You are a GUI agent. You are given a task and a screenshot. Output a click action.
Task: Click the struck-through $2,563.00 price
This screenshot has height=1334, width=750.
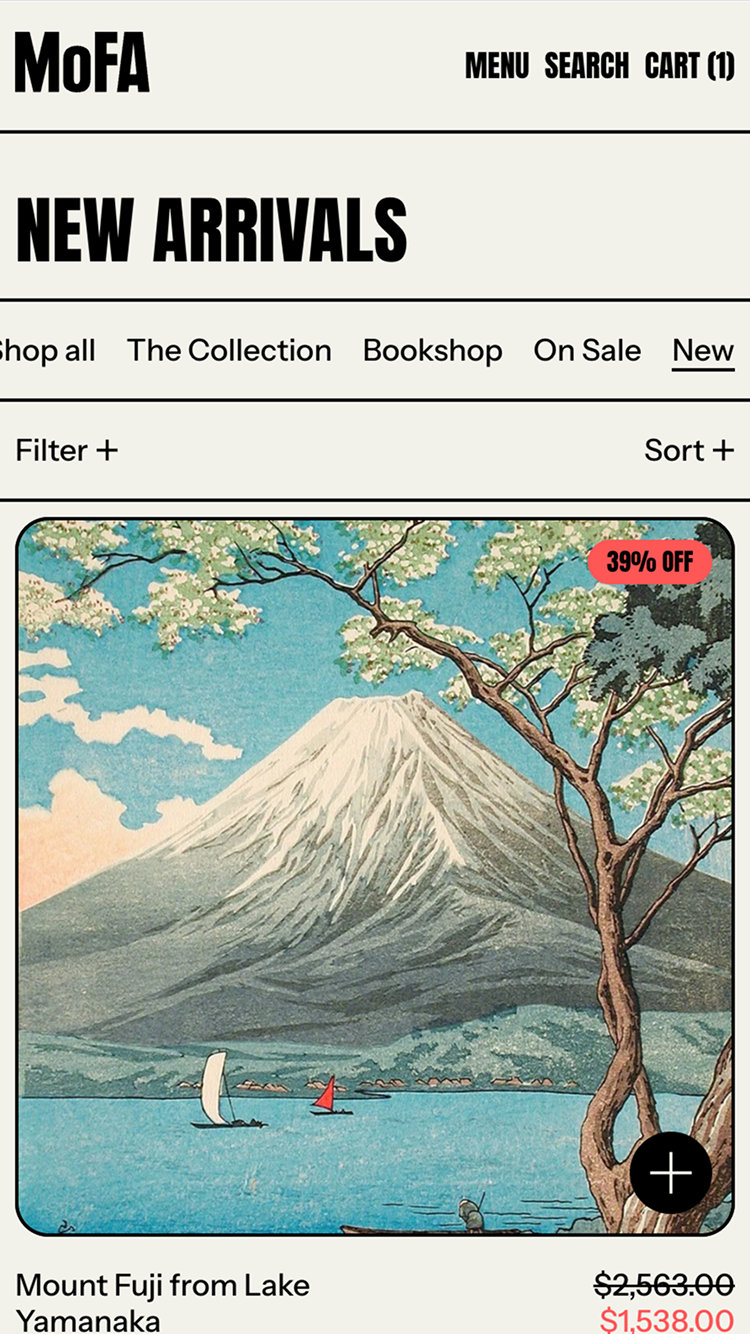(664, 1284)
